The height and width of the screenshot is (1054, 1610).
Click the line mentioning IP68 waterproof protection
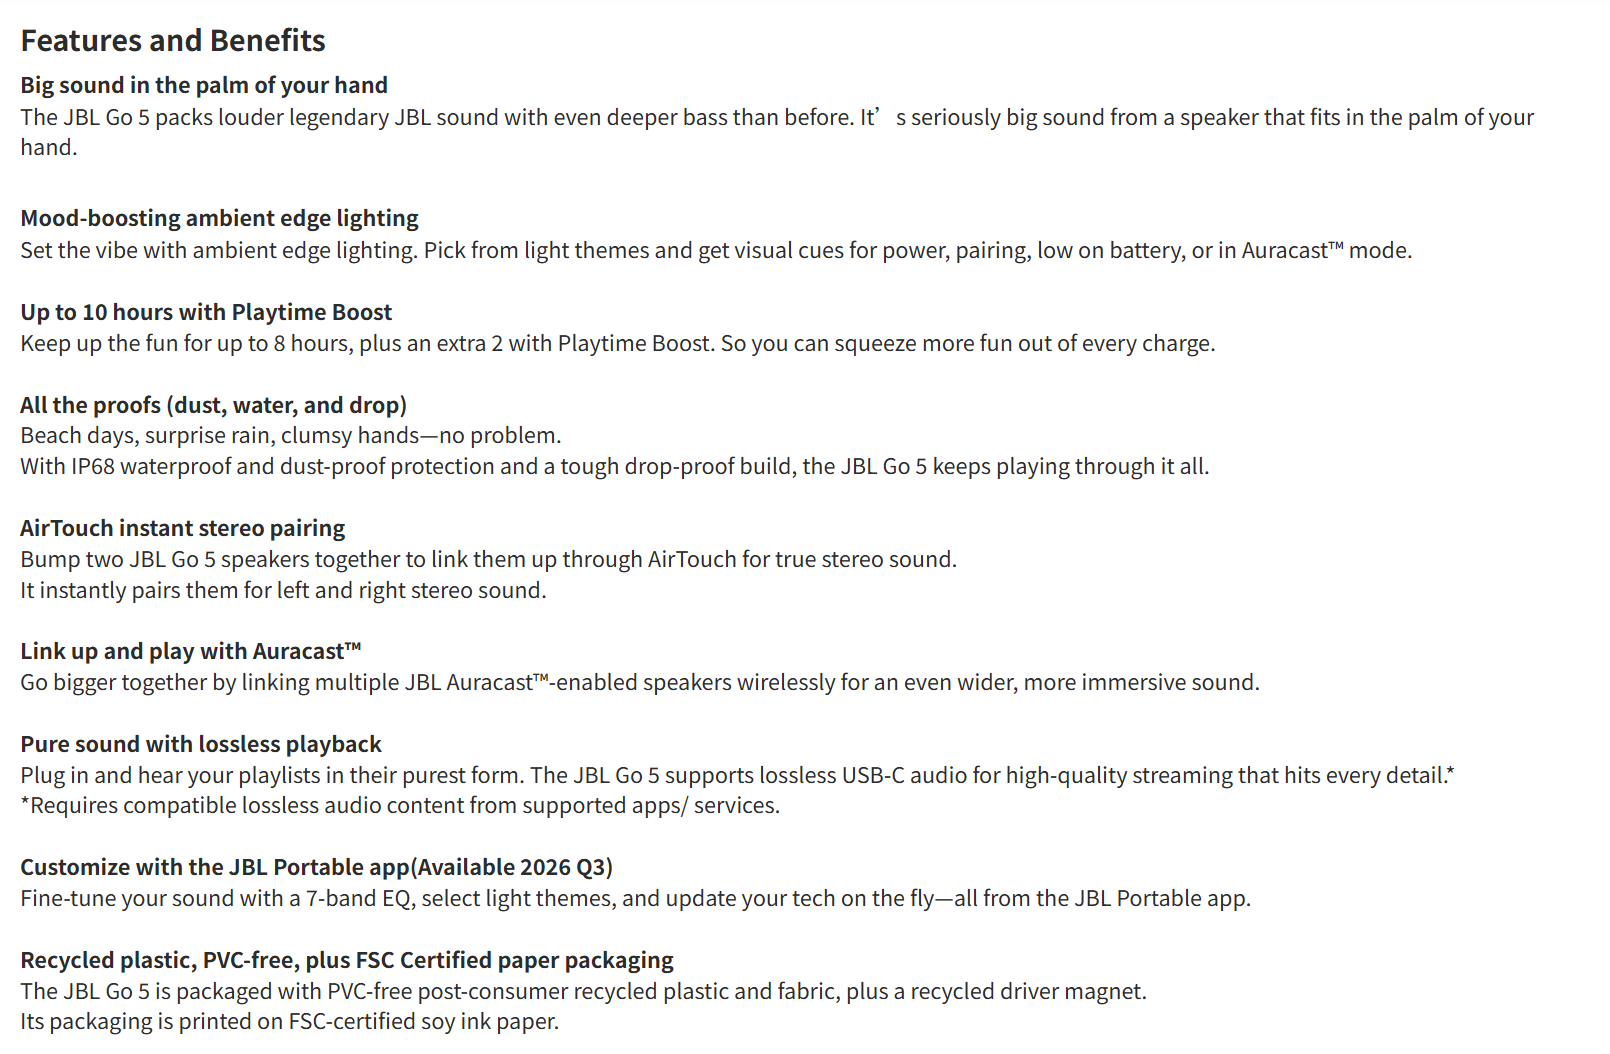click(x=614, y=466)
